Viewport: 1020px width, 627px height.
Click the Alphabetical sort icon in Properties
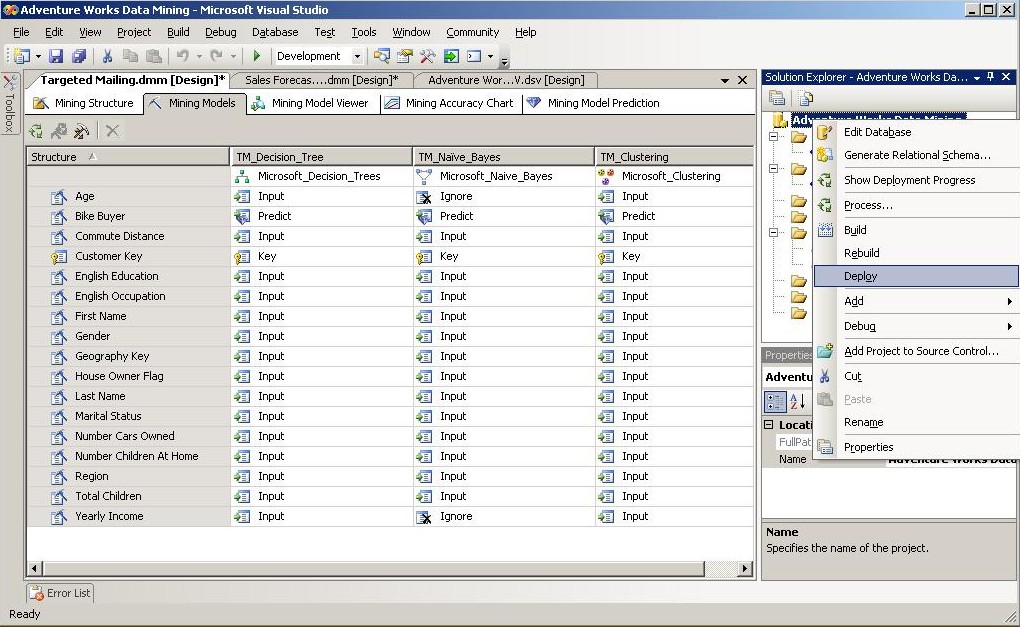(798, 401)
